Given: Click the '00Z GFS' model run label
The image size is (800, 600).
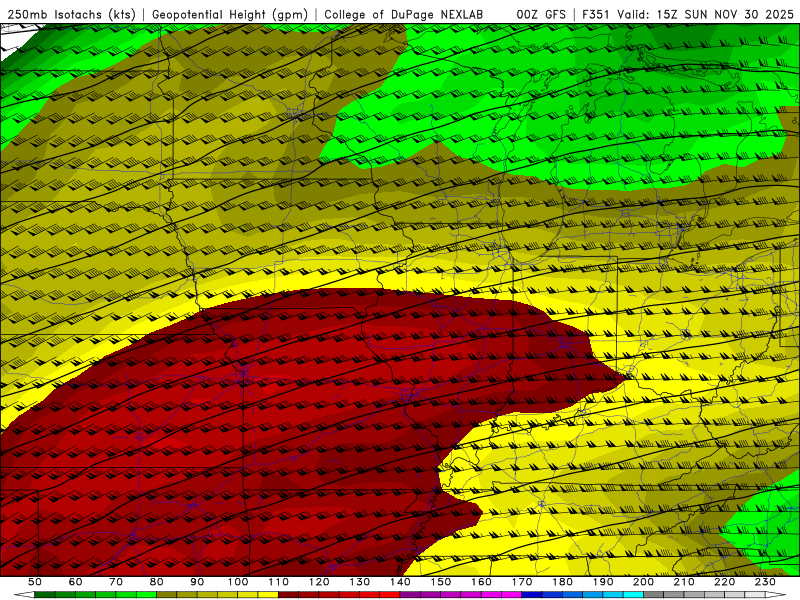Looking at the screenshot, I should [541, 14].
